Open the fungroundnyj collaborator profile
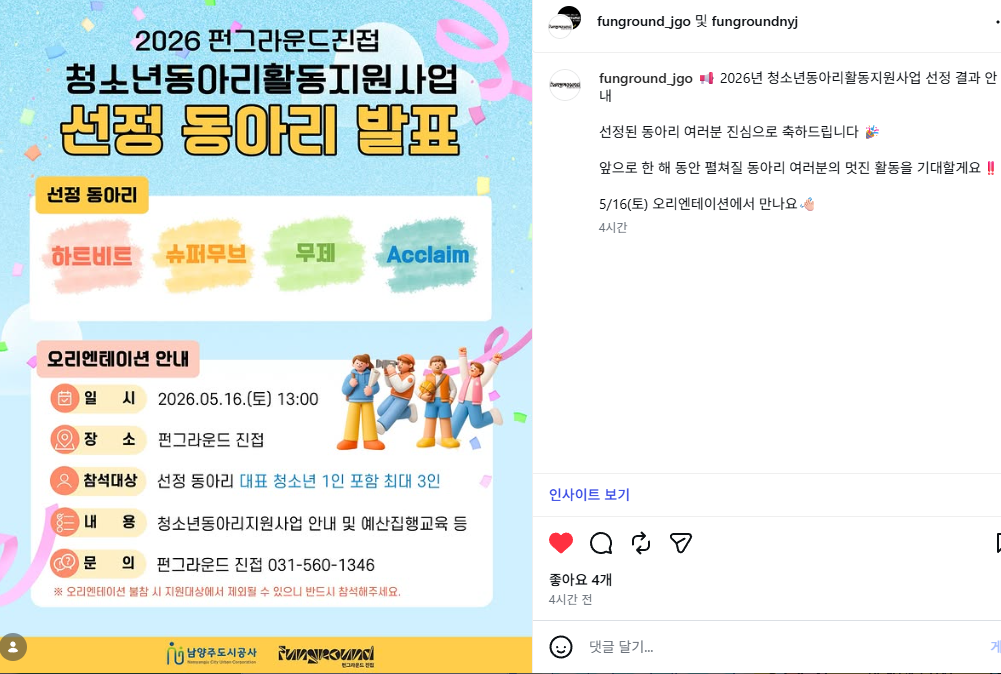Image resolution: width=1001 pixels, height=674 pixels. click(755, 21)
